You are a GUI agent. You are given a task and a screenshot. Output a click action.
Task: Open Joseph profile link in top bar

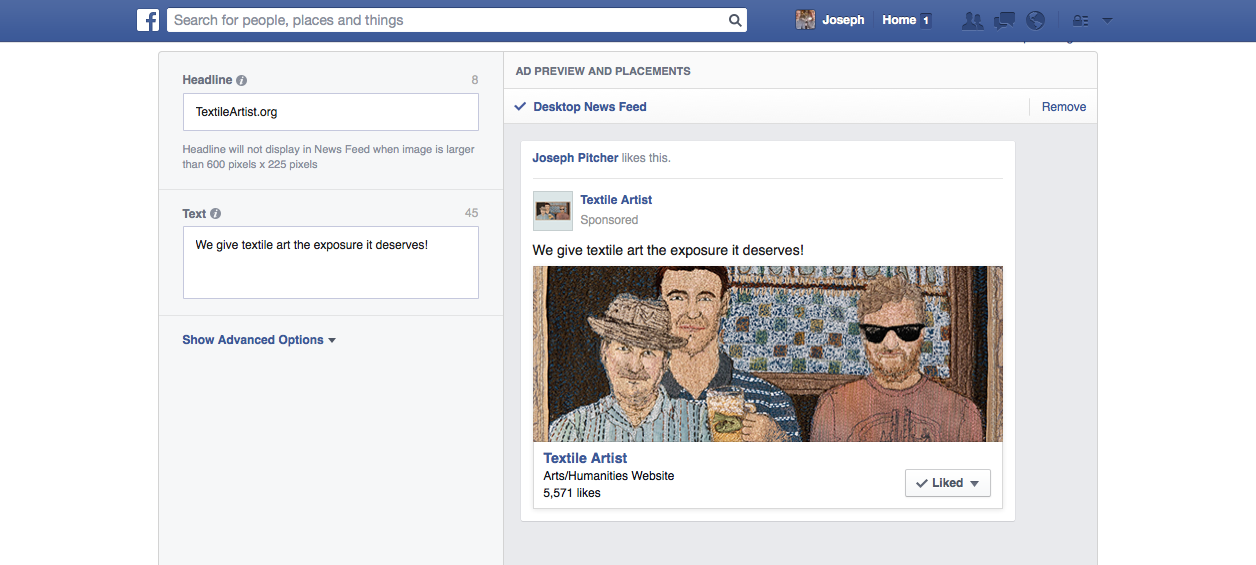(843, 20)
